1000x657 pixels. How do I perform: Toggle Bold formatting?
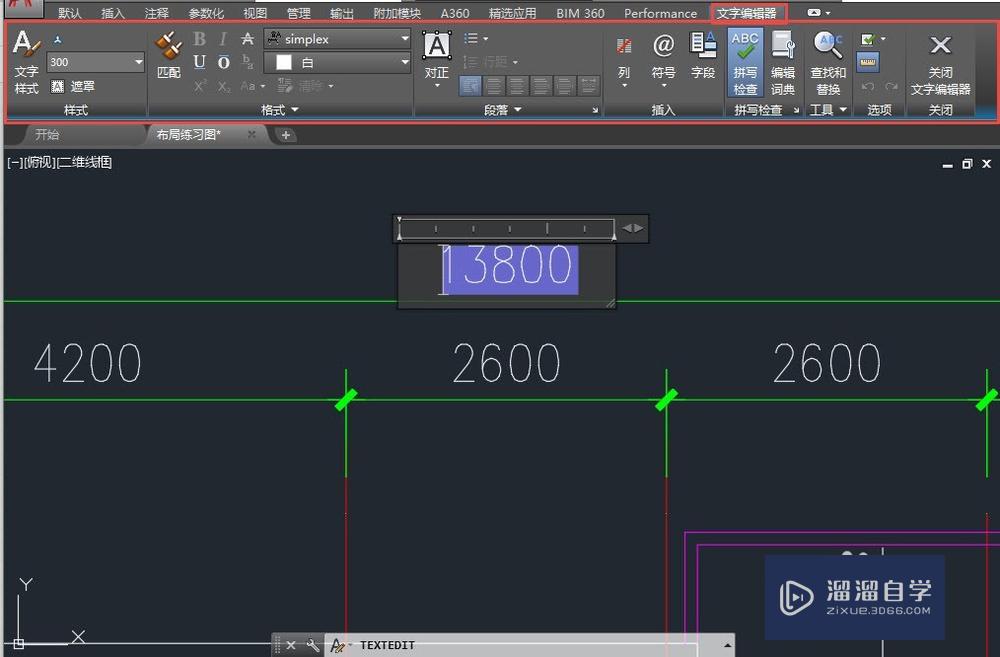click(199, 39)
